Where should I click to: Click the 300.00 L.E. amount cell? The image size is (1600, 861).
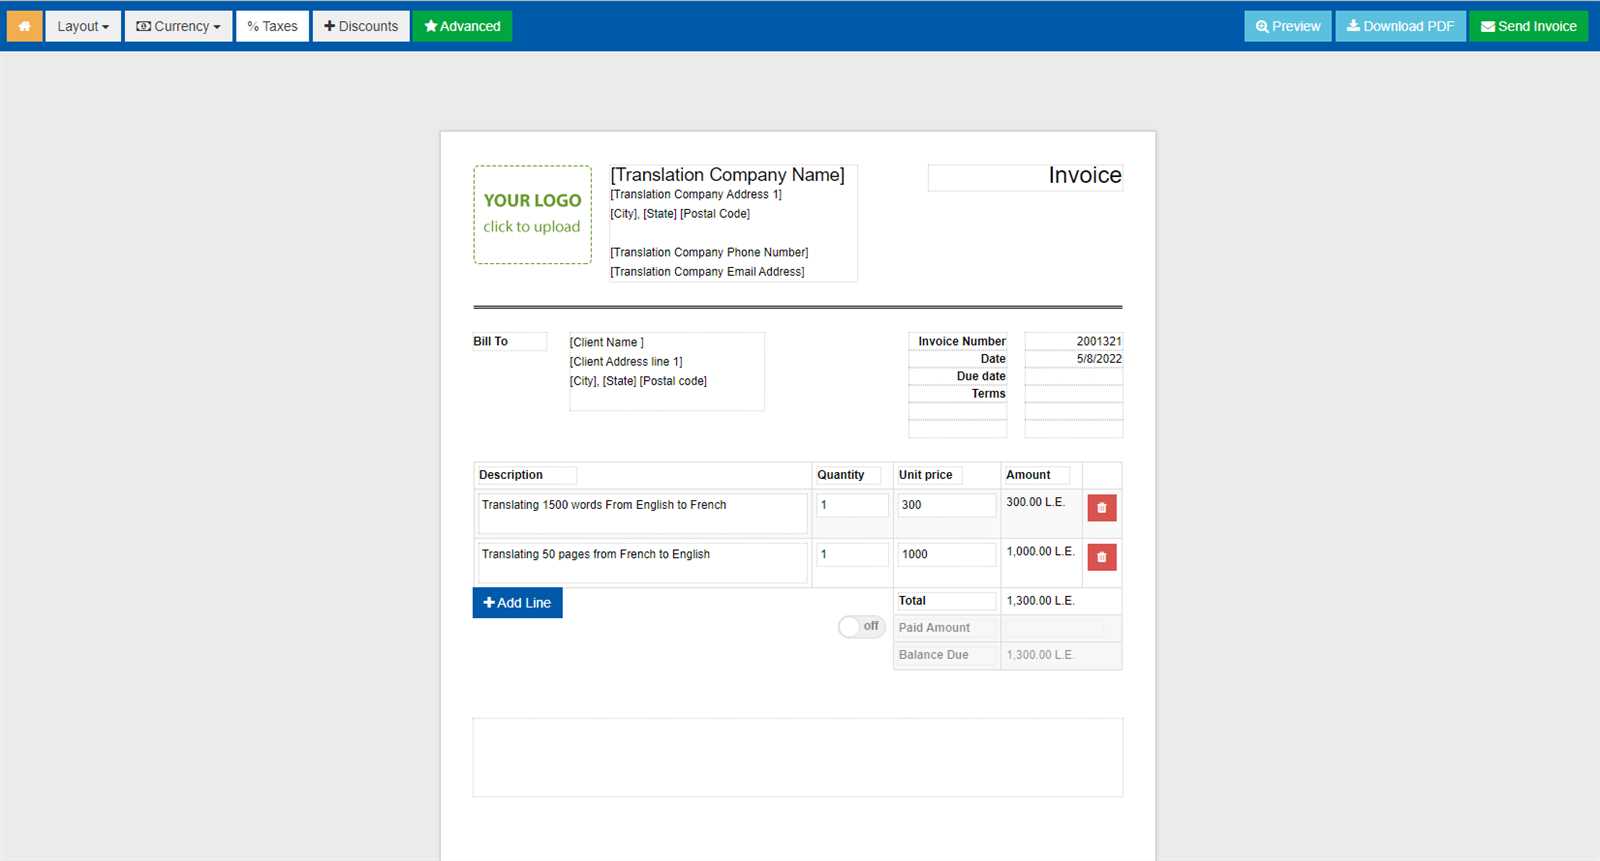point(1036,502)
